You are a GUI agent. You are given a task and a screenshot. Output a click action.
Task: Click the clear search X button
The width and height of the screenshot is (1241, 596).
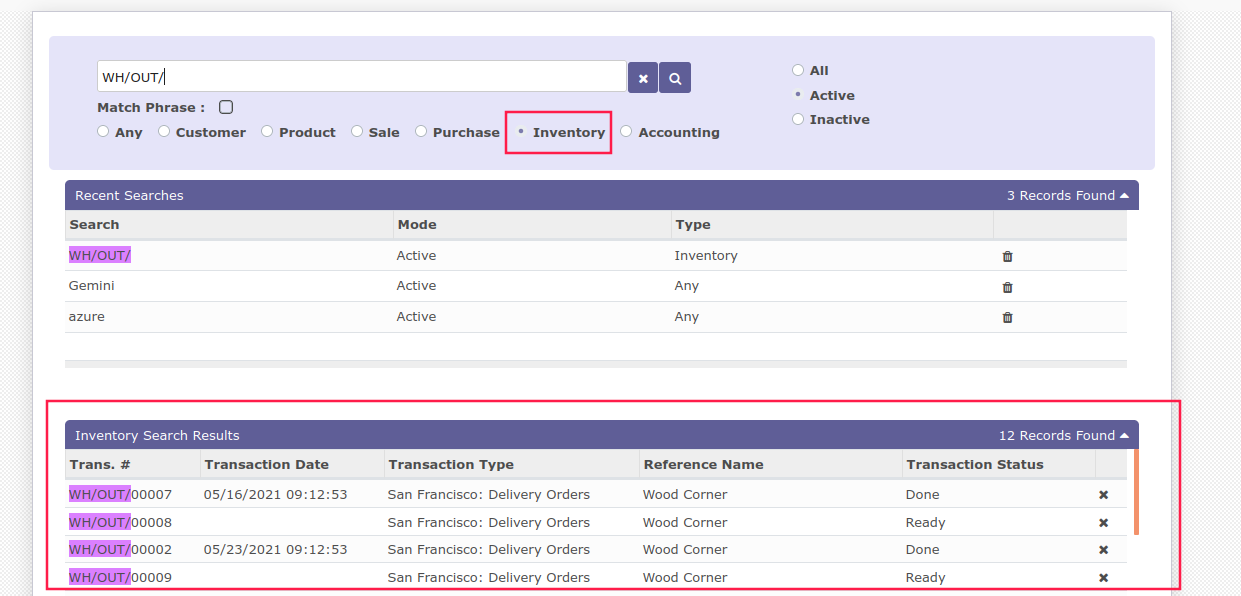pyautogui.click(x=643, y=78)
